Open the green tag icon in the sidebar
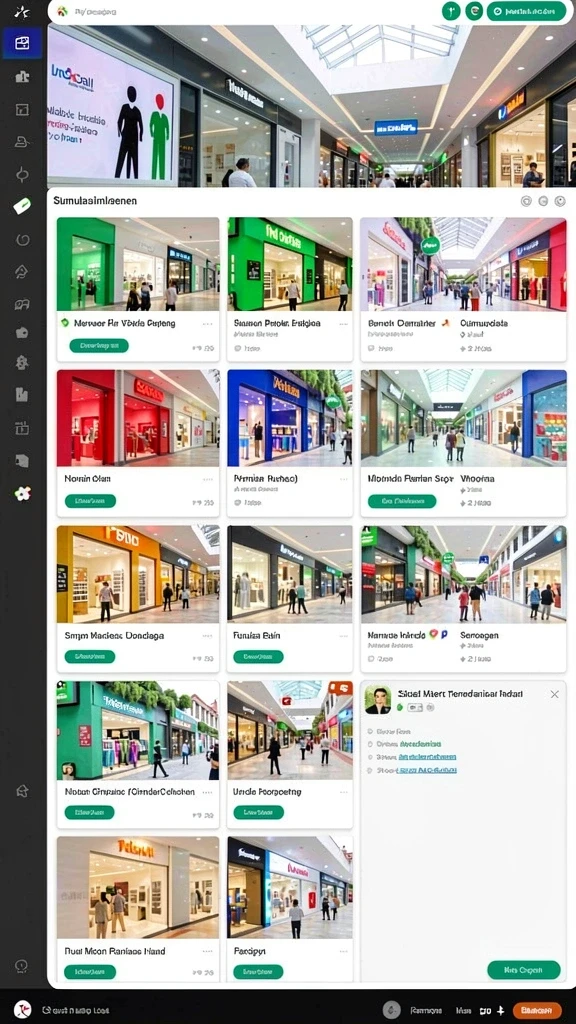The height and width of the screenshot is (1024, 576). click(22, 206)
